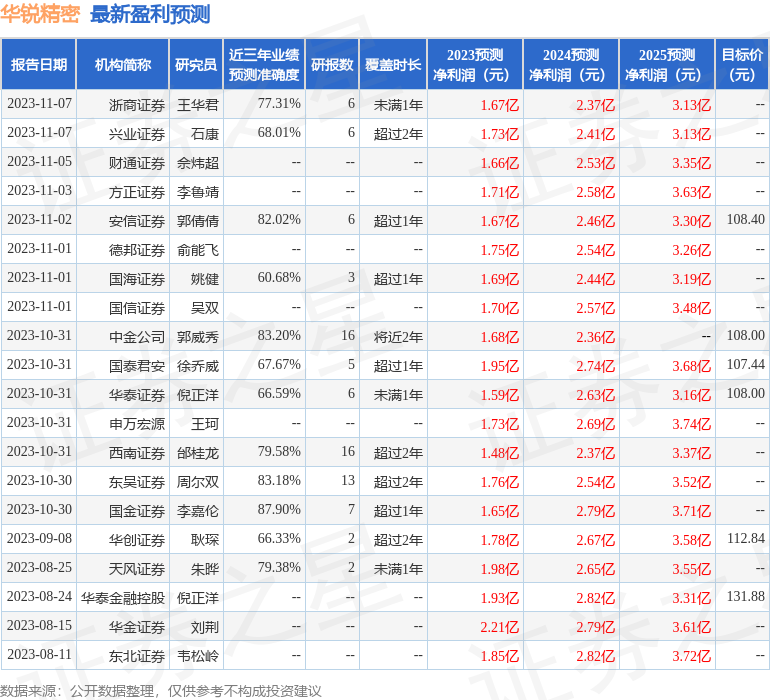Select the 2025预测净利润 column header

pos(667,64)
